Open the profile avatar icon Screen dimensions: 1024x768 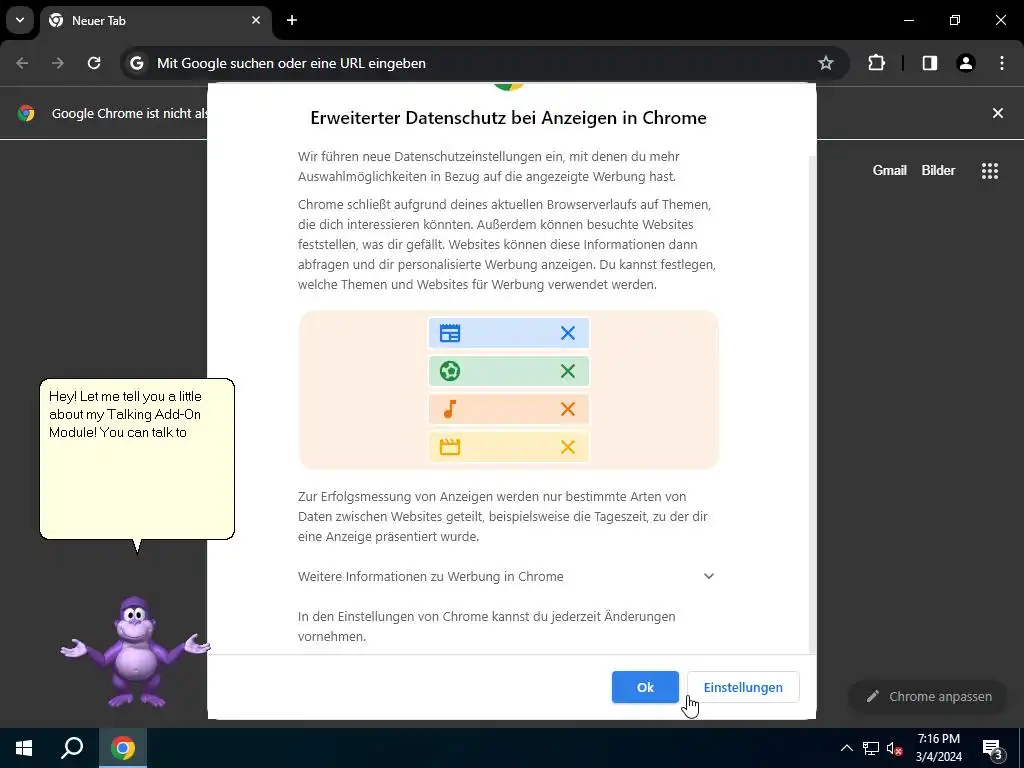pos(965,63)
